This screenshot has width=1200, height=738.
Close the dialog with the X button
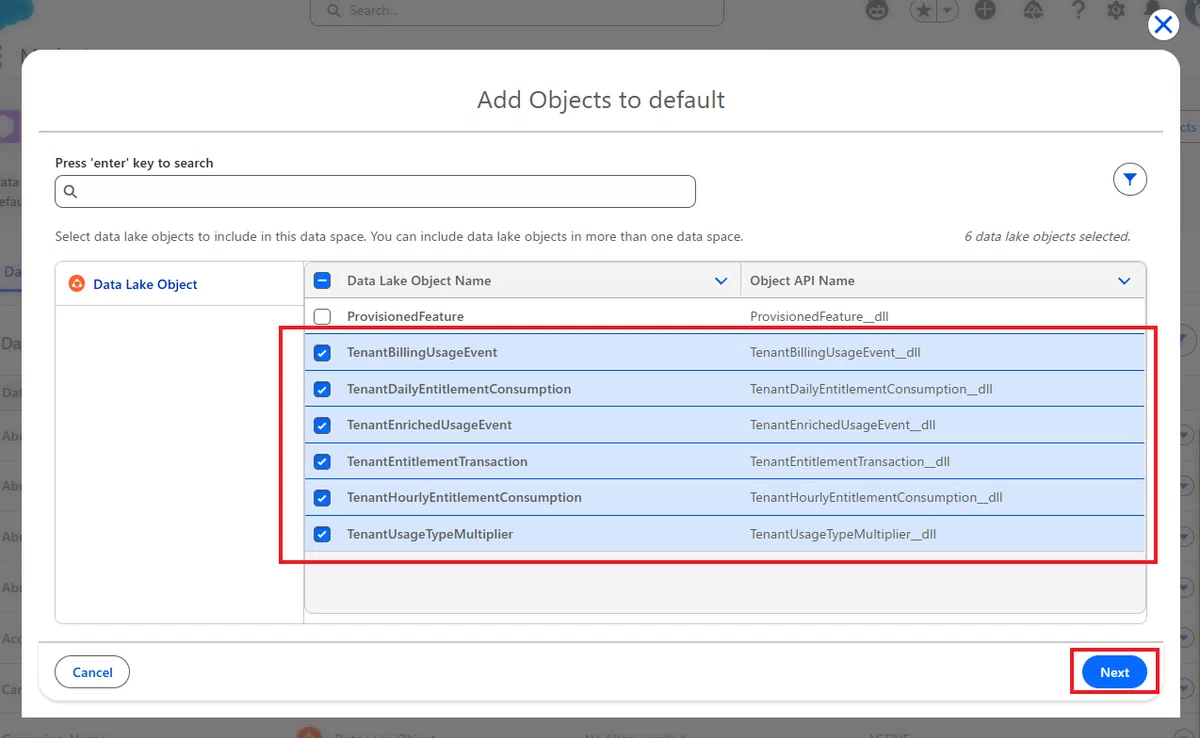[1163, 25]
